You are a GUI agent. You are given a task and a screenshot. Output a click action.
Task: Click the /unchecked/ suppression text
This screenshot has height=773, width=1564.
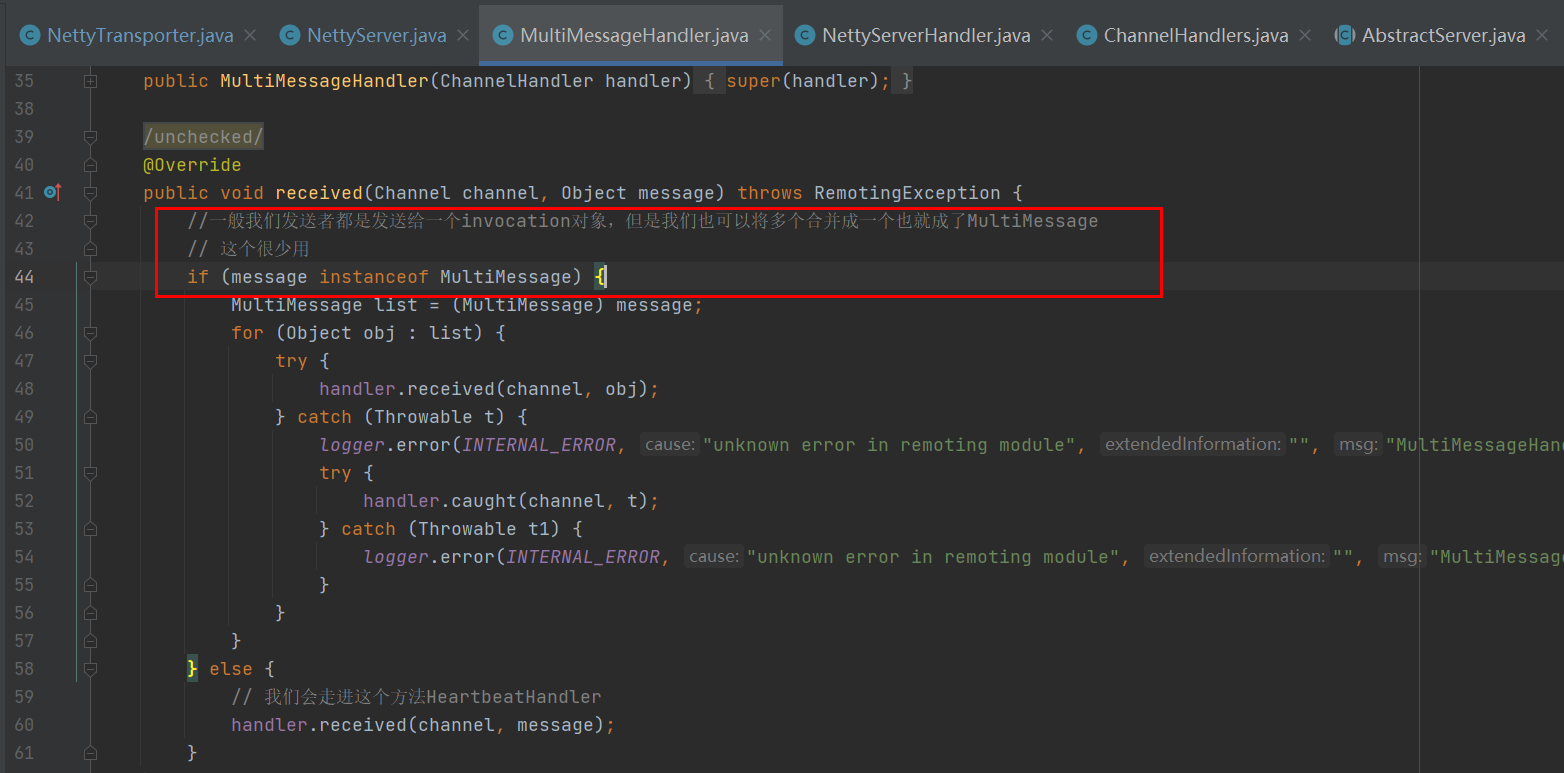point(204,137)
